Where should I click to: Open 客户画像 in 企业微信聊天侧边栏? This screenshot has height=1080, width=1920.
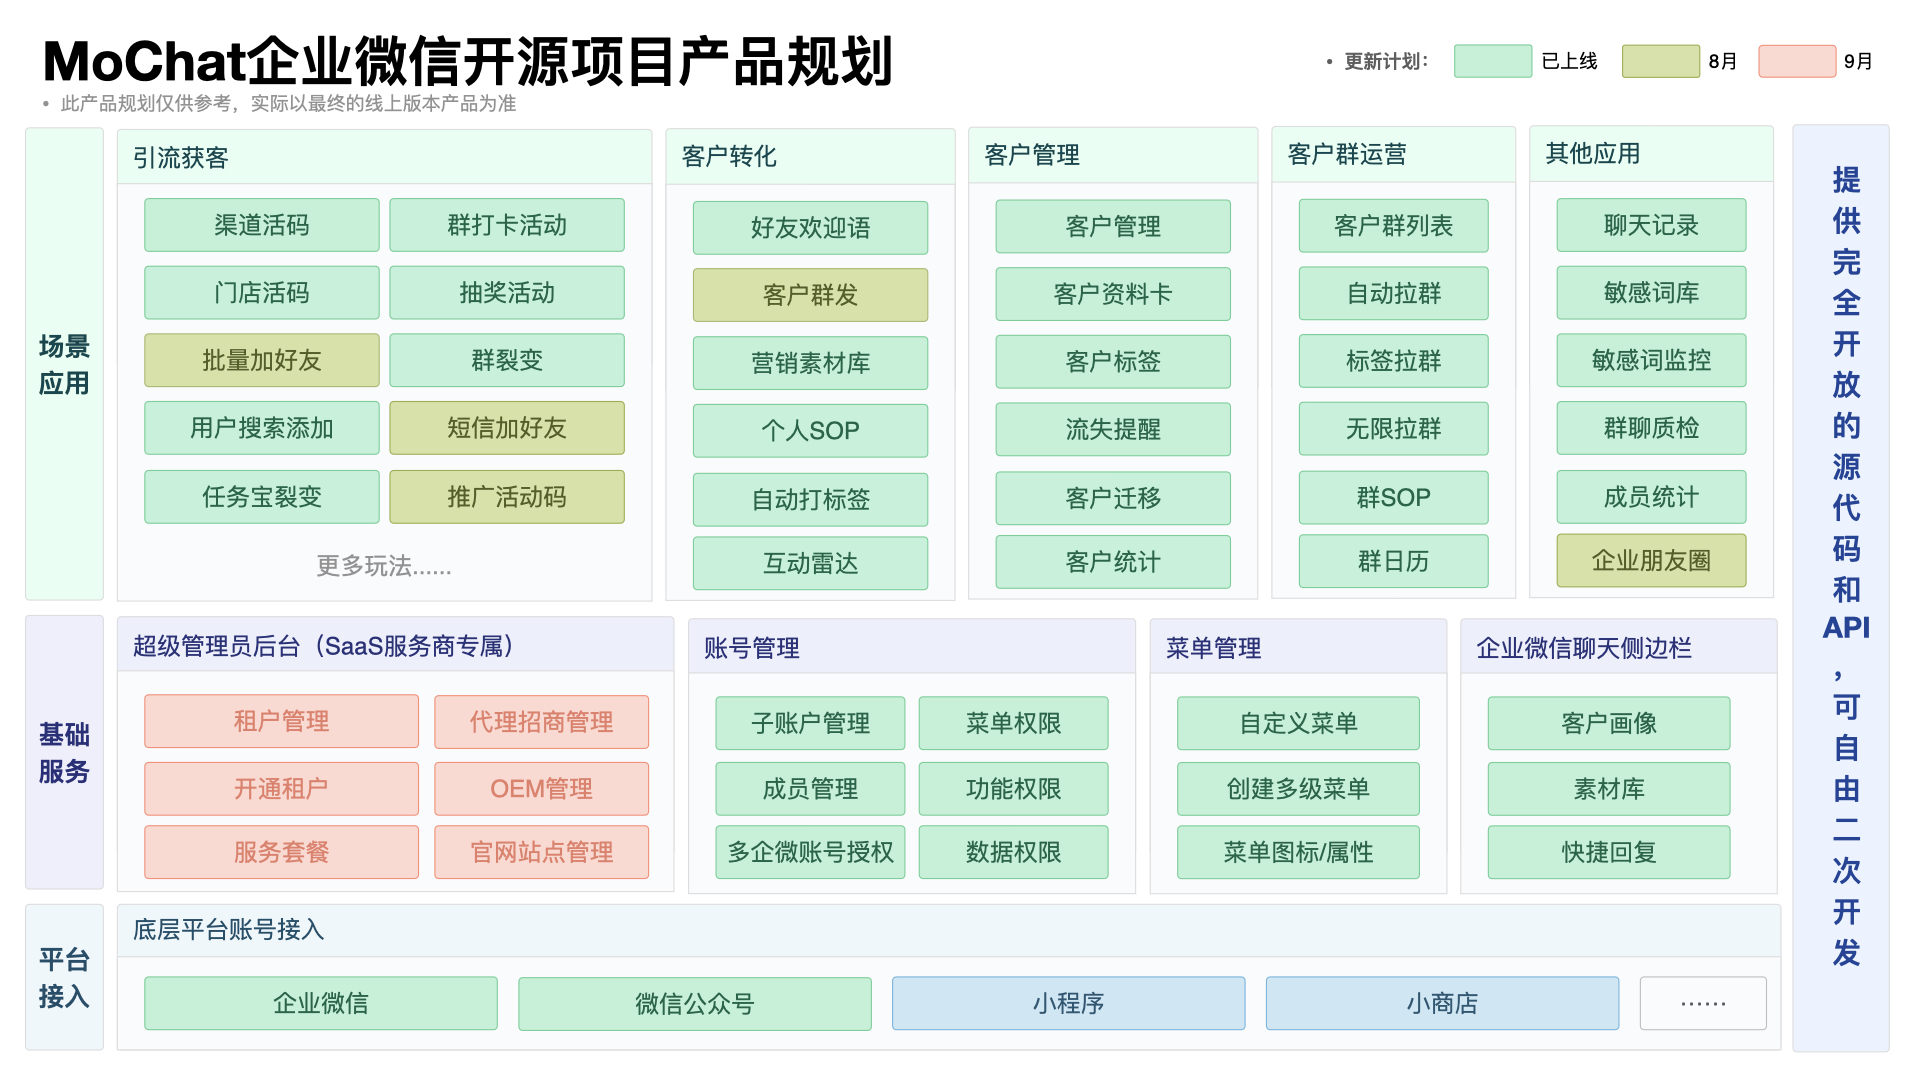click(x=1607, y=723)
